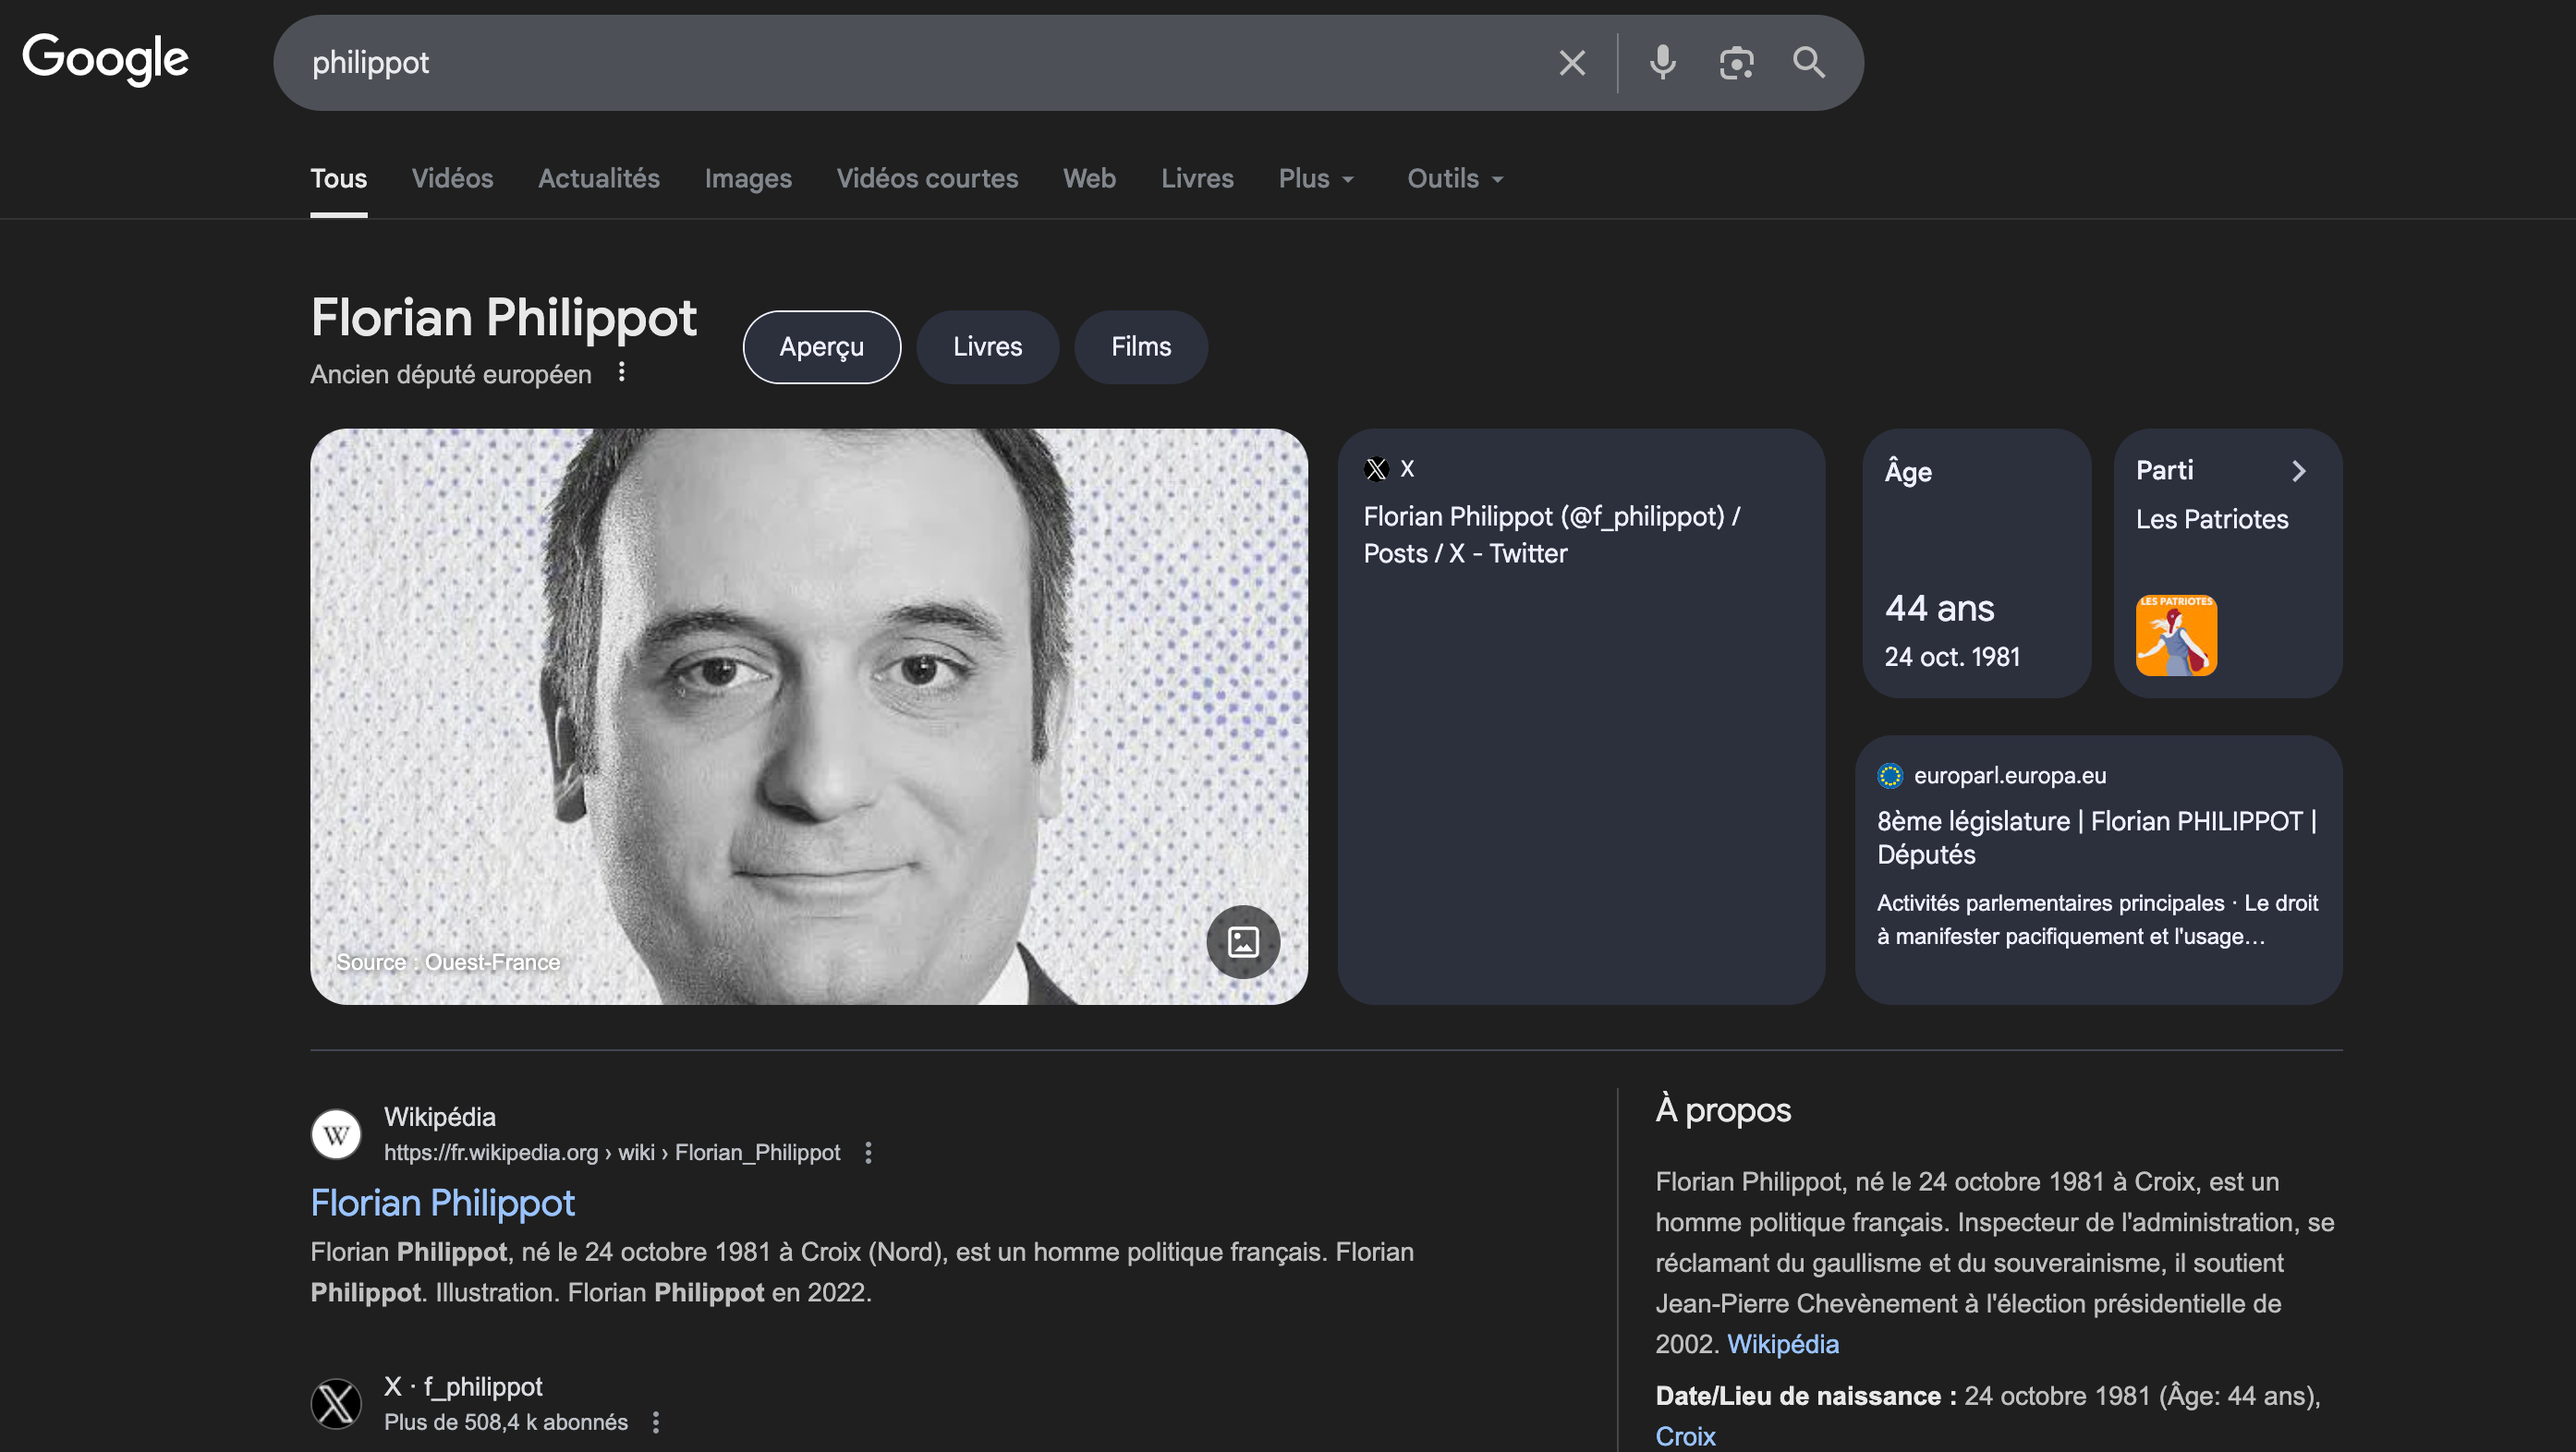Click into the philippot search field
Viewport: 2576px width, 1452px height.
pos(900,63)
